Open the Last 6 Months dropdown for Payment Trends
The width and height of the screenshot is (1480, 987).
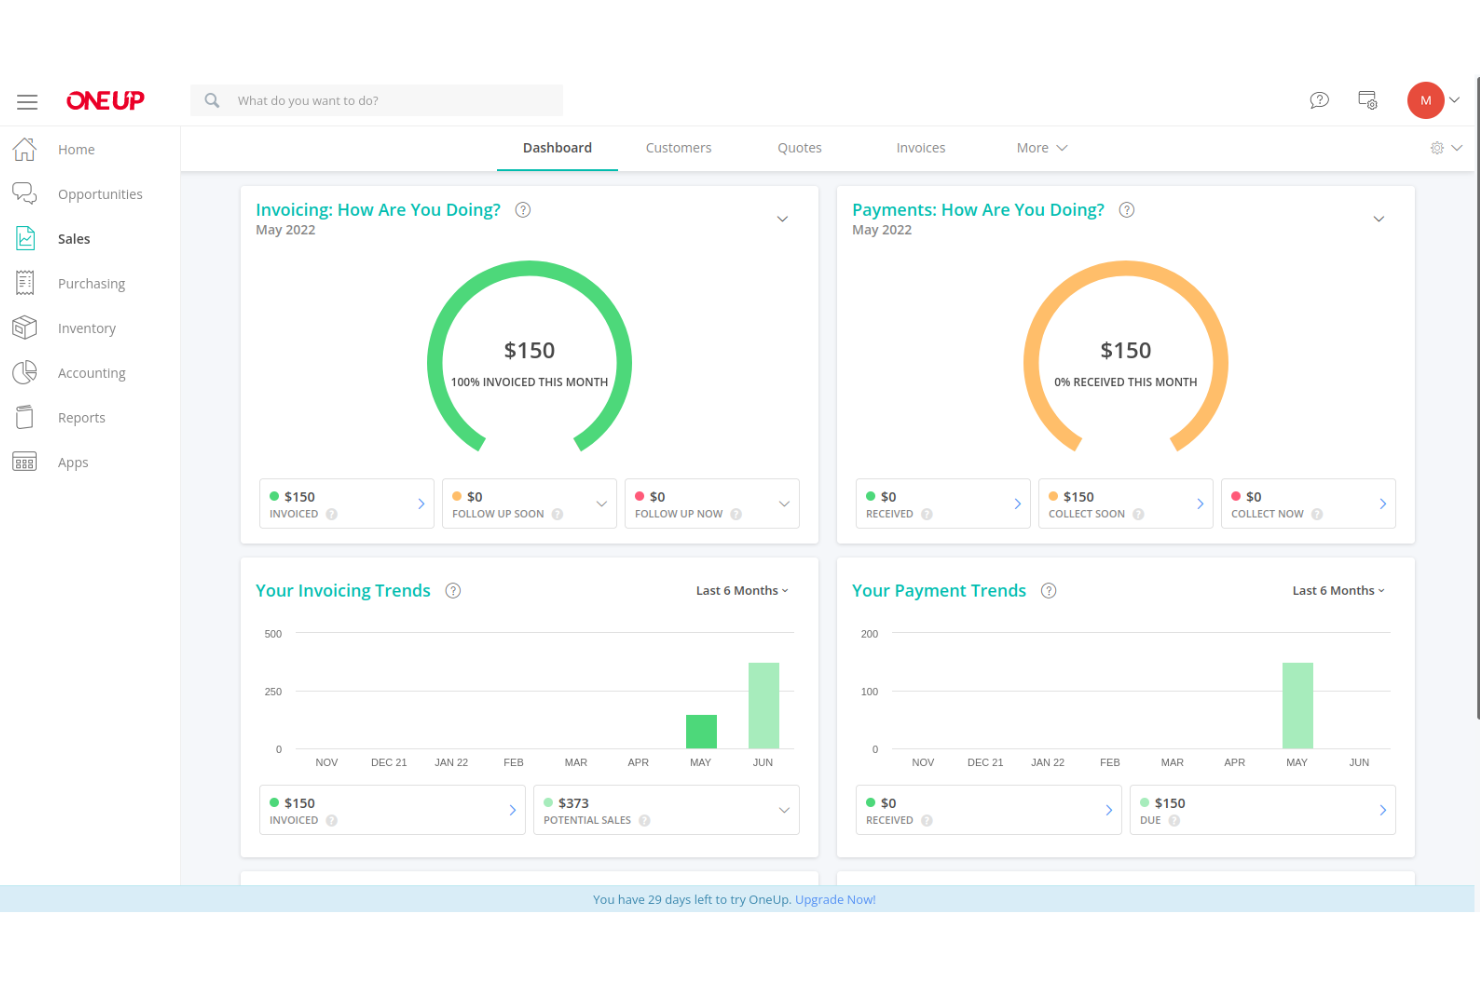pyautogui.click(x=1338, y=590)
